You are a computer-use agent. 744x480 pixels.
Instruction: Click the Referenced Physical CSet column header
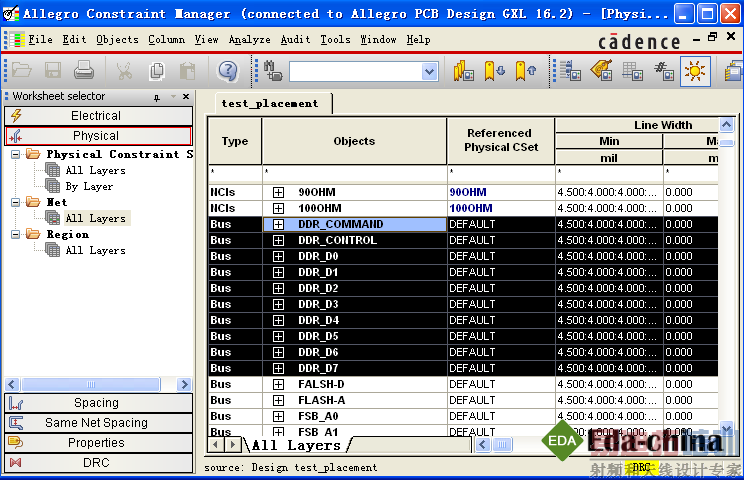pyautogui.click(x=501, y=141)
